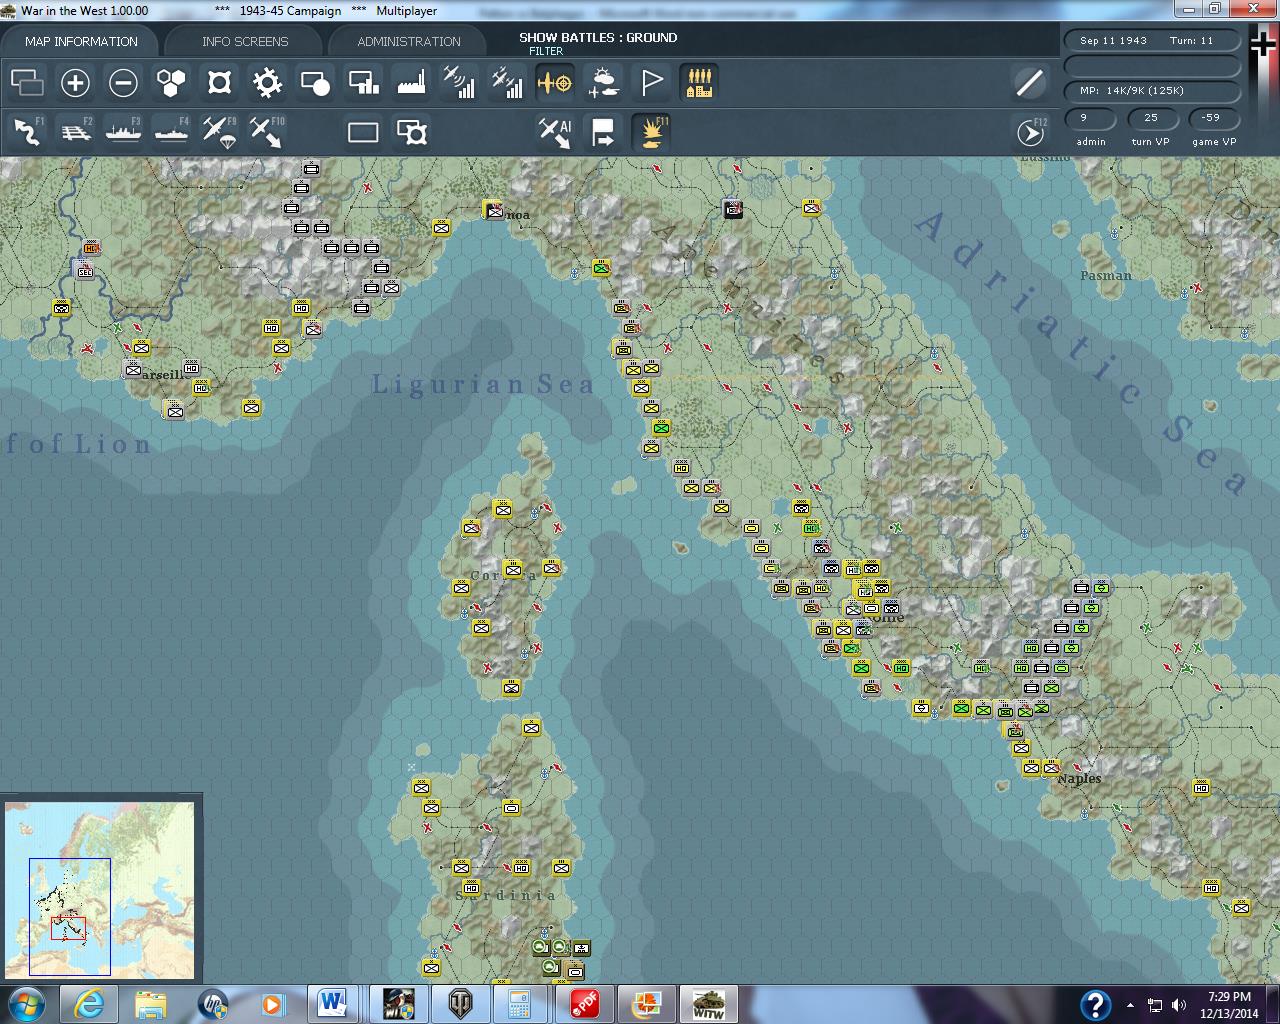Click the FILTER link under Show Battles
This screenshot has height=1024, width=1280.
coord(546,51)
